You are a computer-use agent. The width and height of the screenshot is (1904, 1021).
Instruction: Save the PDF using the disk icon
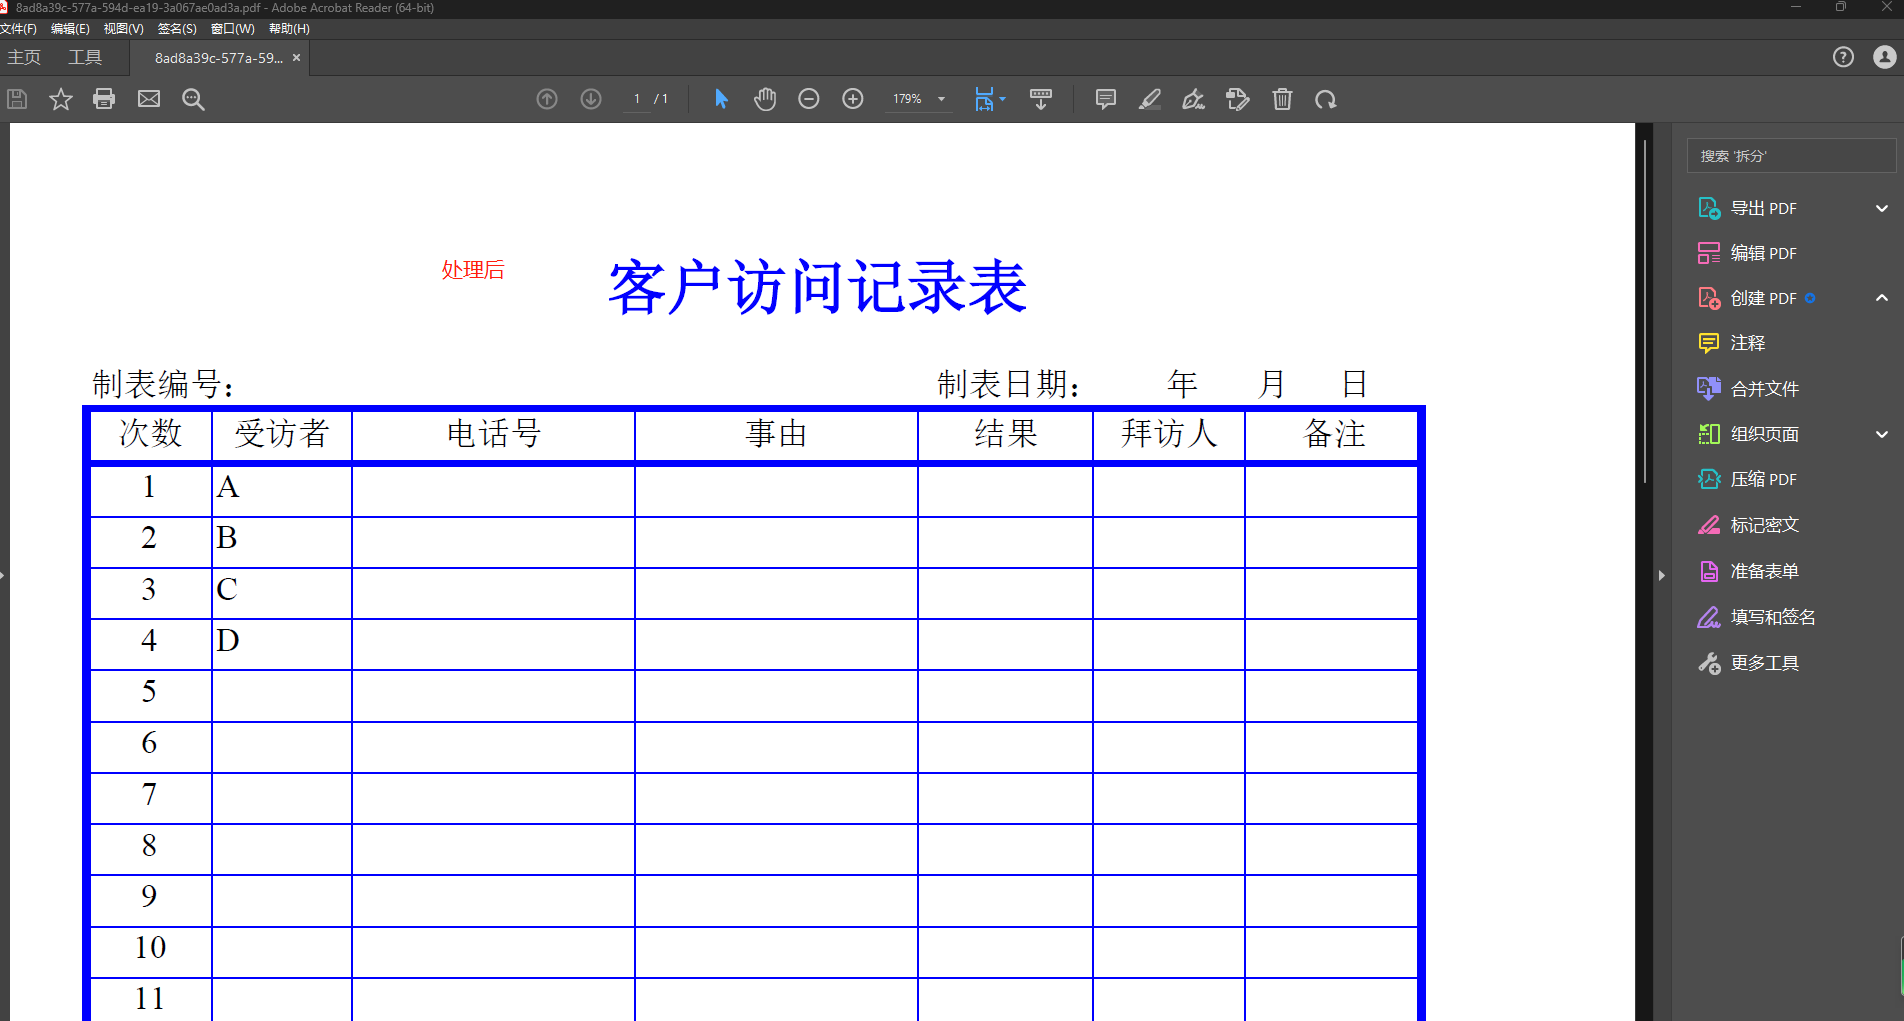click(x=16, y=99)
